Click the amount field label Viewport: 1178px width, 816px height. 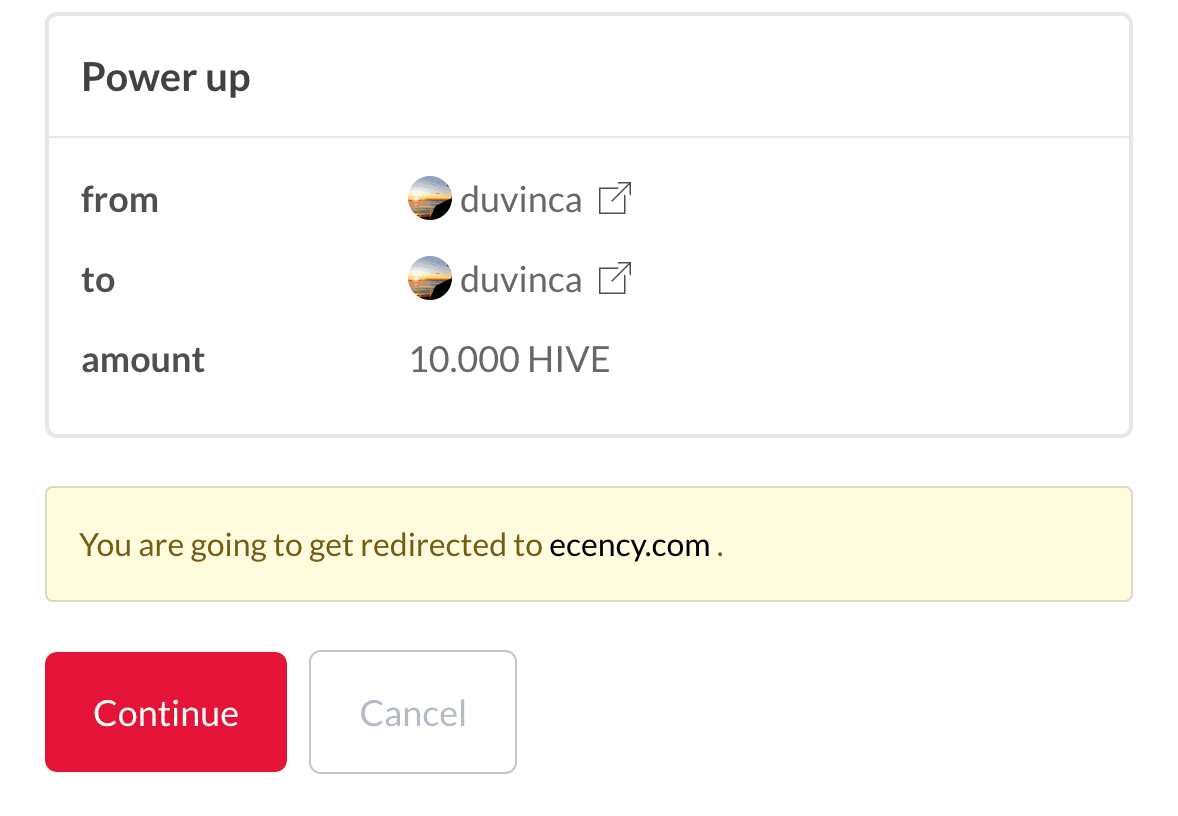point(143,360)
